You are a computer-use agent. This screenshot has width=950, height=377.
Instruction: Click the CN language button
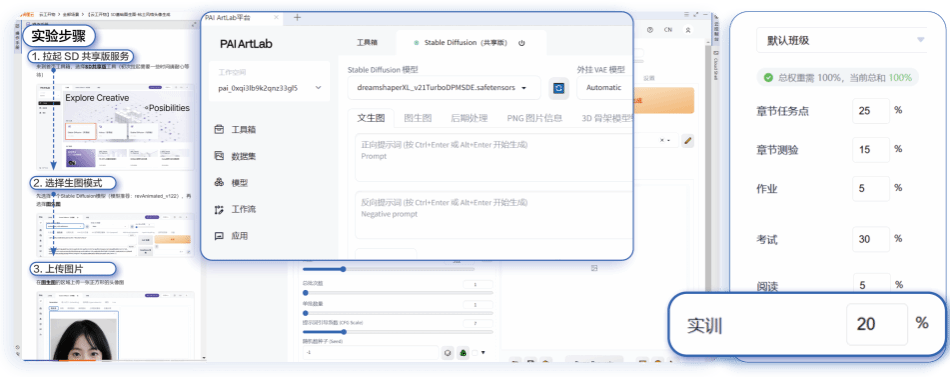tap(668, 30)
